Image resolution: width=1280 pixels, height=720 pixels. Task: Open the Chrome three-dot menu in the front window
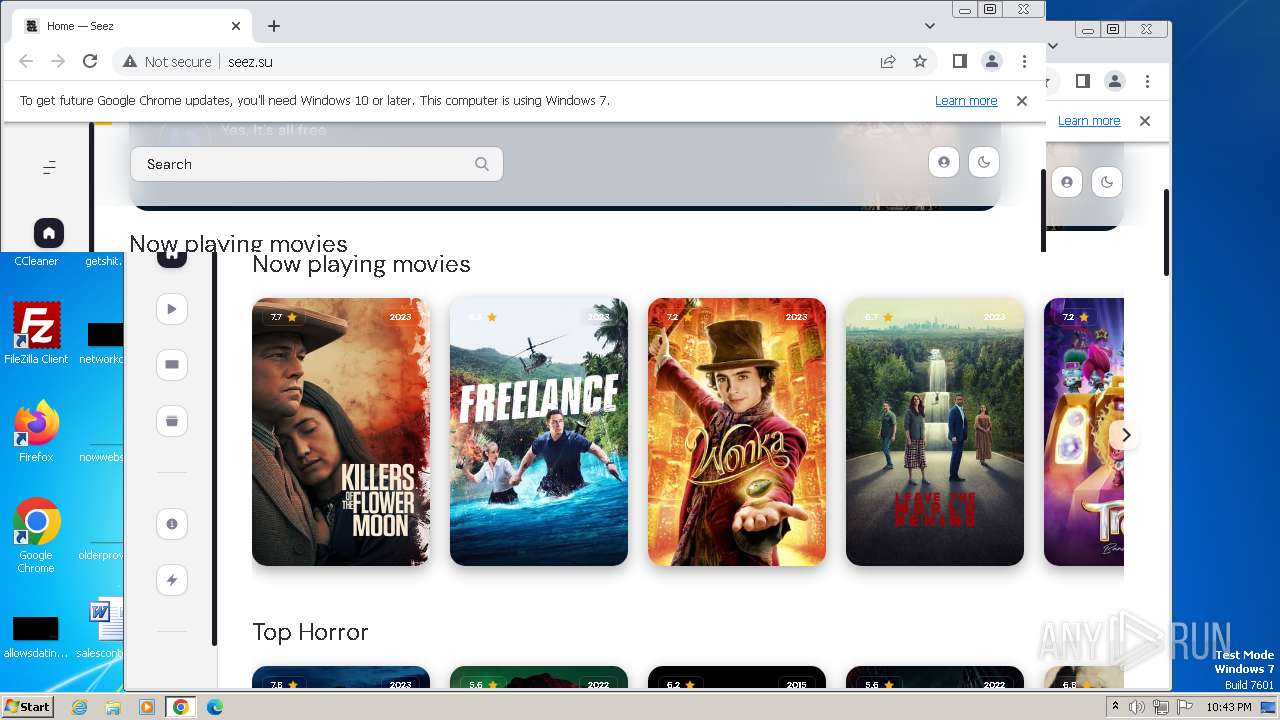[1024, 61]
